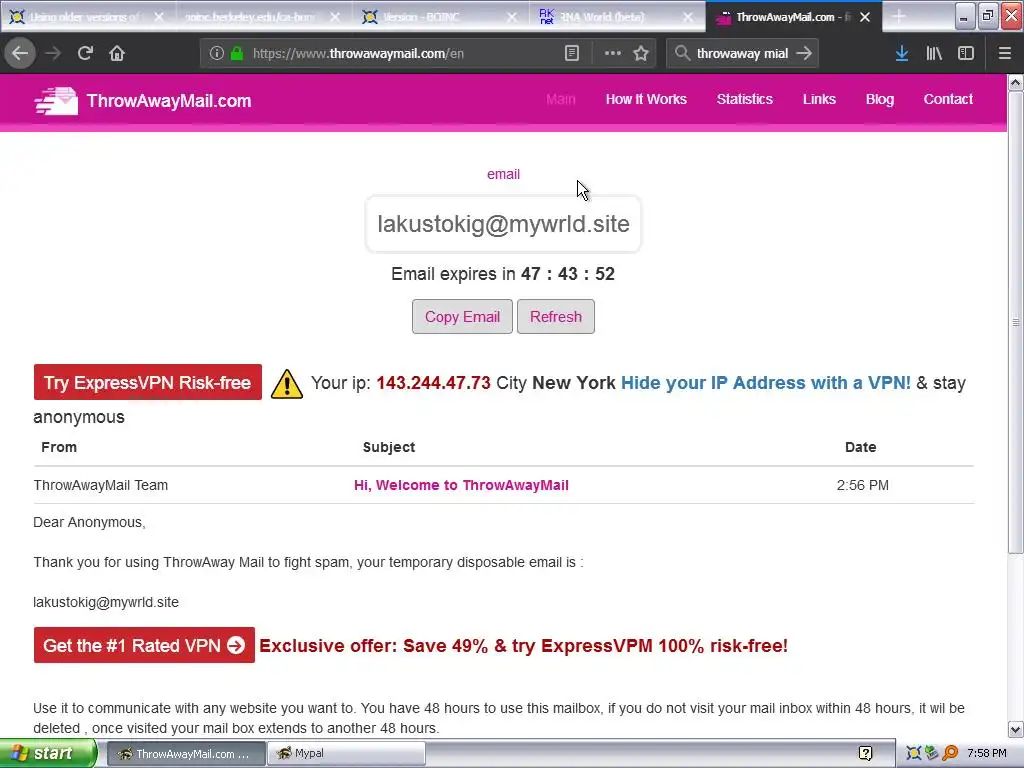Click the orange magnifier tray icon
Viewport: 1024px width, 768px height.
click(950, 754)
